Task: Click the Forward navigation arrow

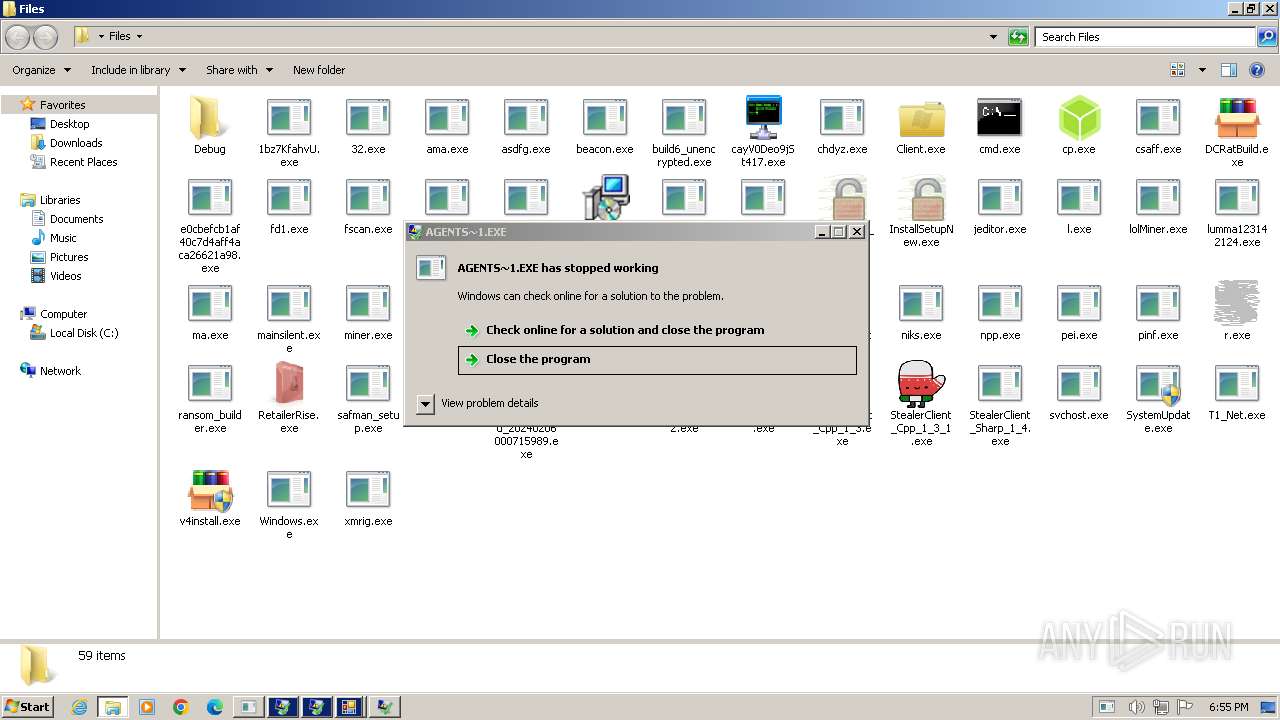Action: pos(45,37)
